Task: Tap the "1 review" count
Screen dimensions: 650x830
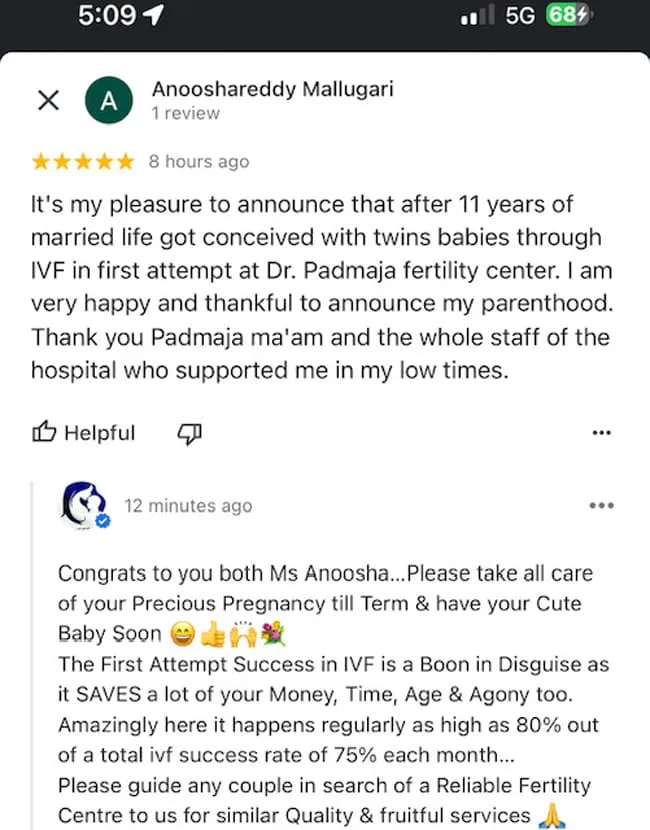Action: pos(185,114)
